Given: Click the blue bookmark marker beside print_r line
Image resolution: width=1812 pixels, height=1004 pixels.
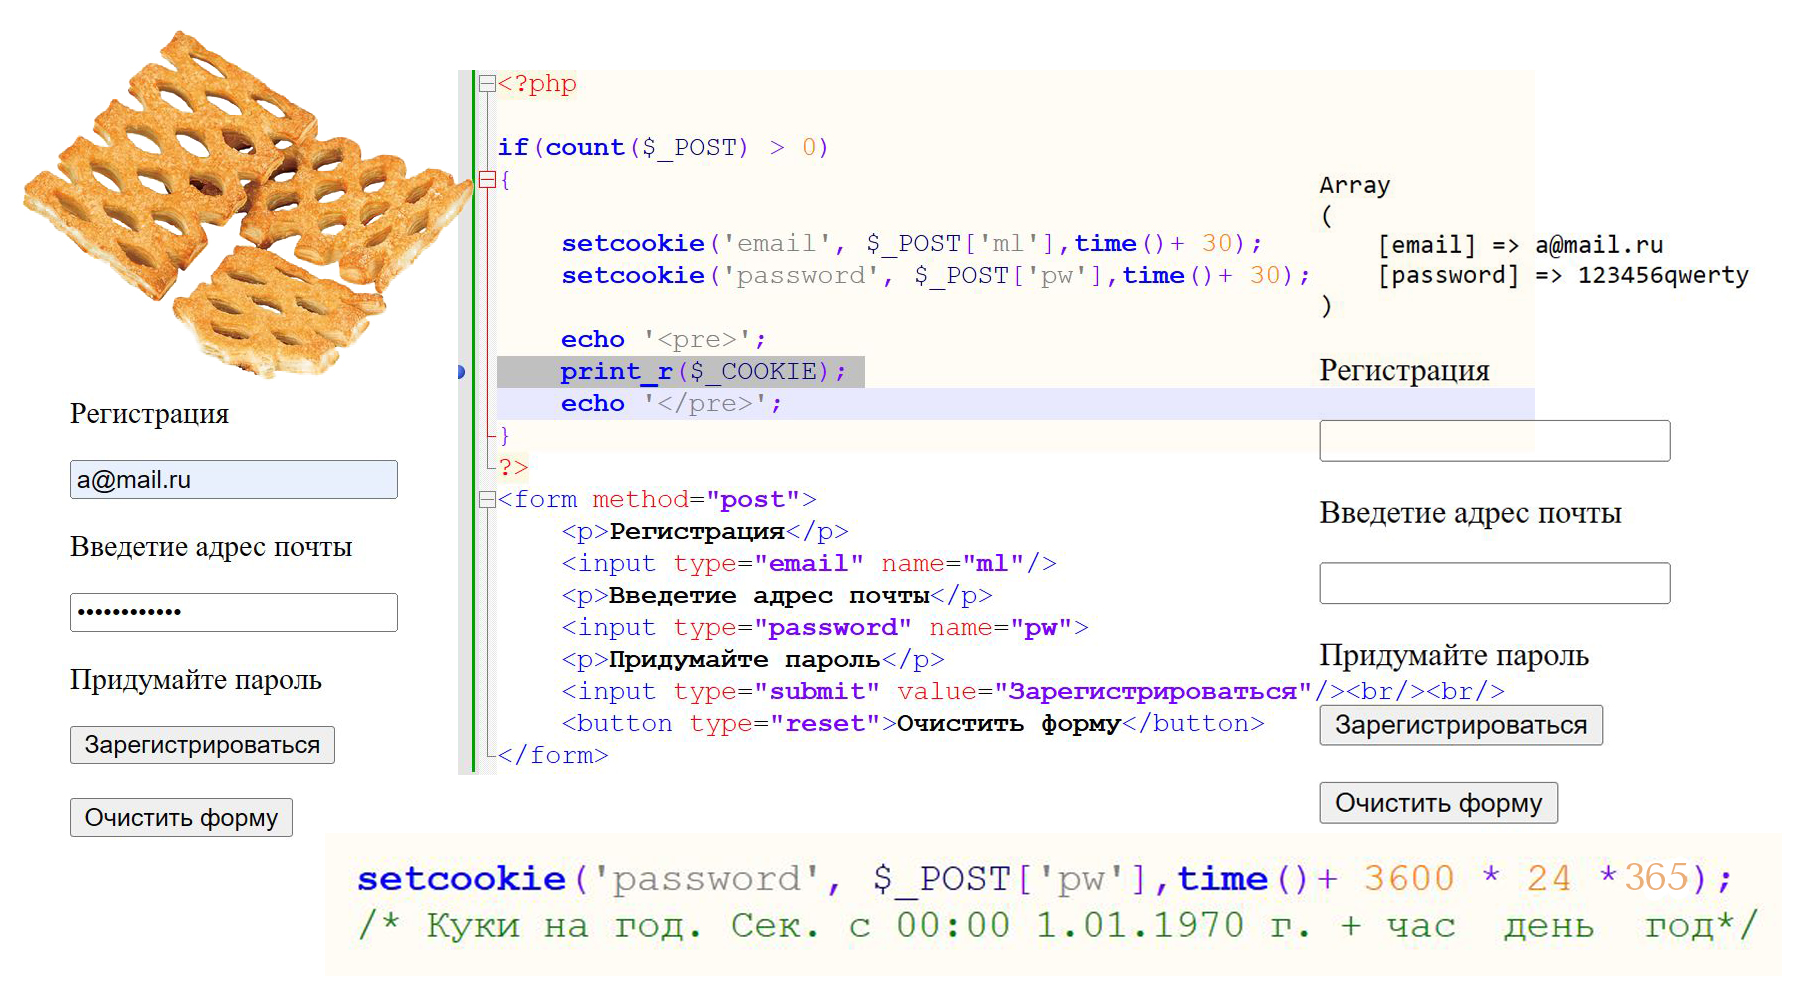Looking at the screenshot, I should pyautogui.click(x=461, y=372).
